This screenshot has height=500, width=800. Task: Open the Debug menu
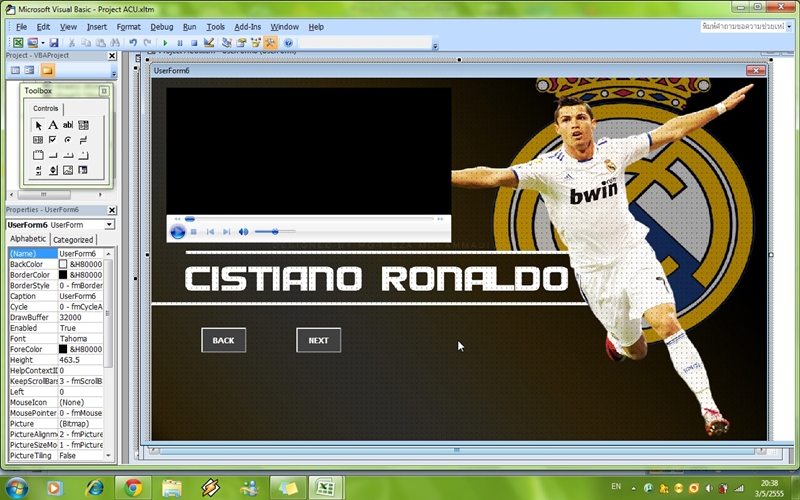(162, 27)
